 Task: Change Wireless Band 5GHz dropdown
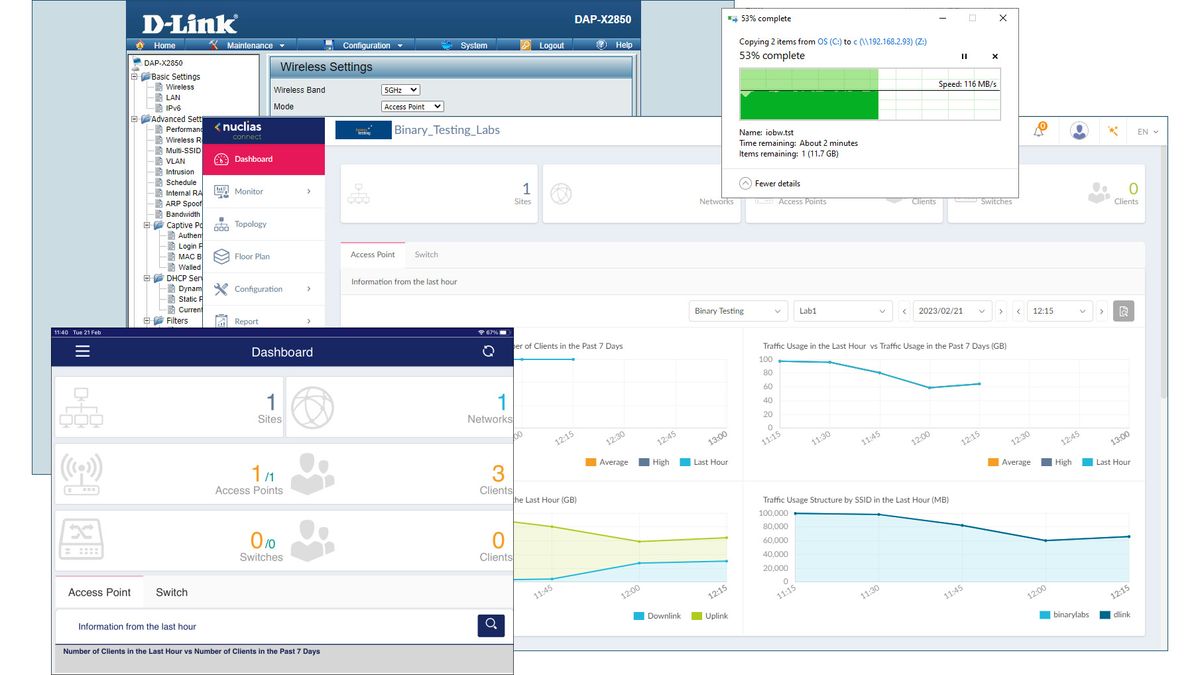pyautogui.click(x=400, y=90)
